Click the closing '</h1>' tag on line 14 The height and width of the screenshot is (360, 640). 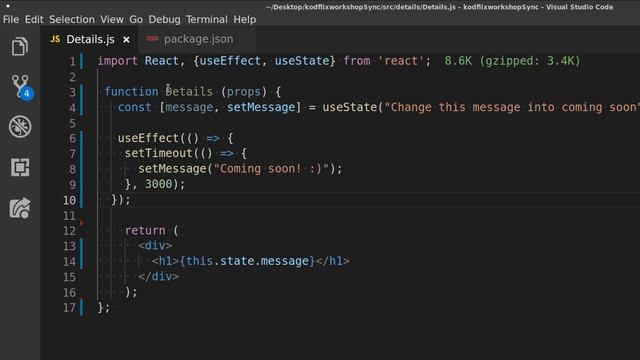click(332, 261)
